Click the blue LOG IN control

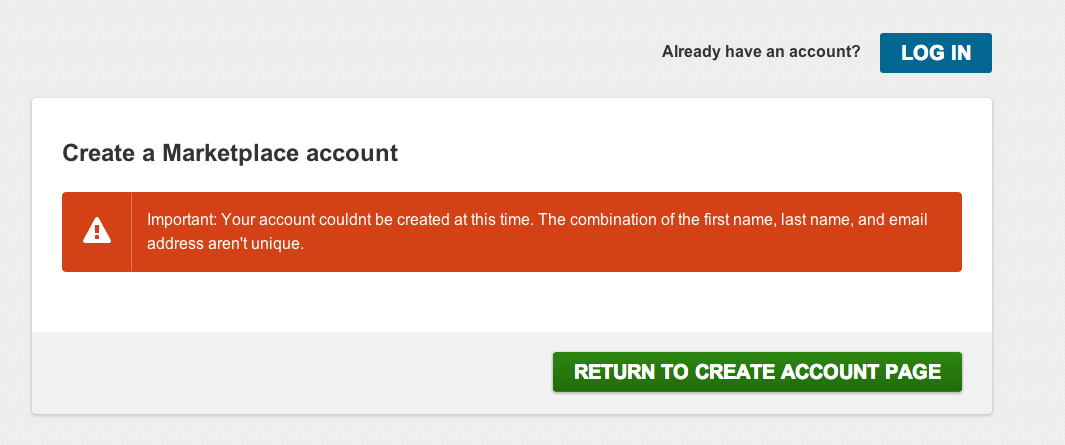click(x=935, y=53)
